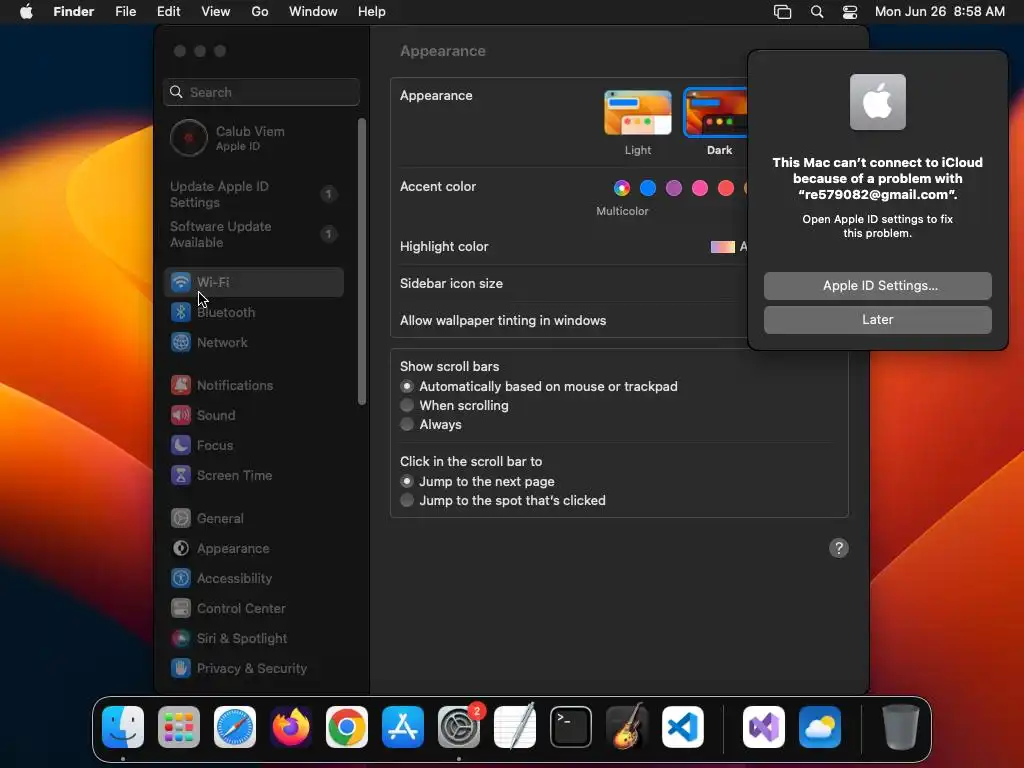Open the Window menu
1024x768 pixels.
pos(313,12)
